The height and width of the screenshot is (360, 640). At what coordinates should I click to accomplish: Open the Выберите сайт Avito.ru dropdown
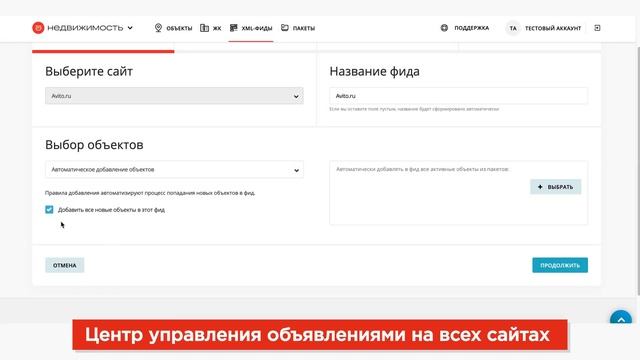coord(174,96)
